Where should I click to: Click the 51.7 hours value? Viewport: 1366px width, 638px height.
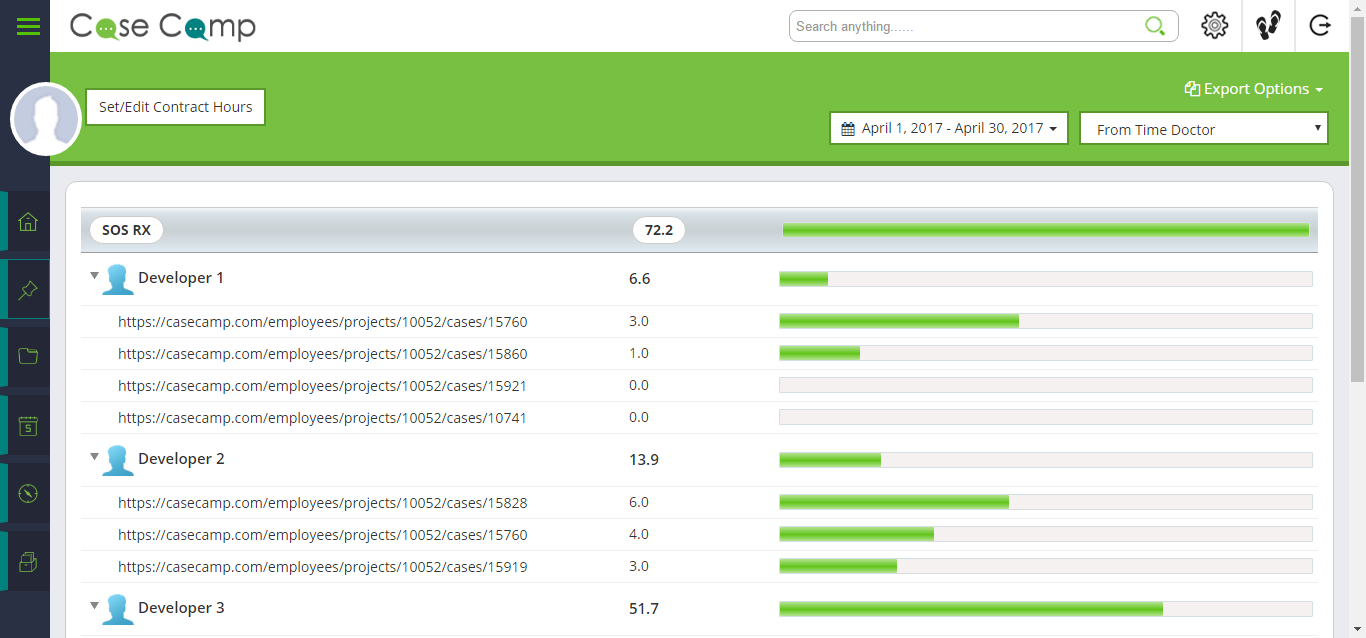coord(644,609)
